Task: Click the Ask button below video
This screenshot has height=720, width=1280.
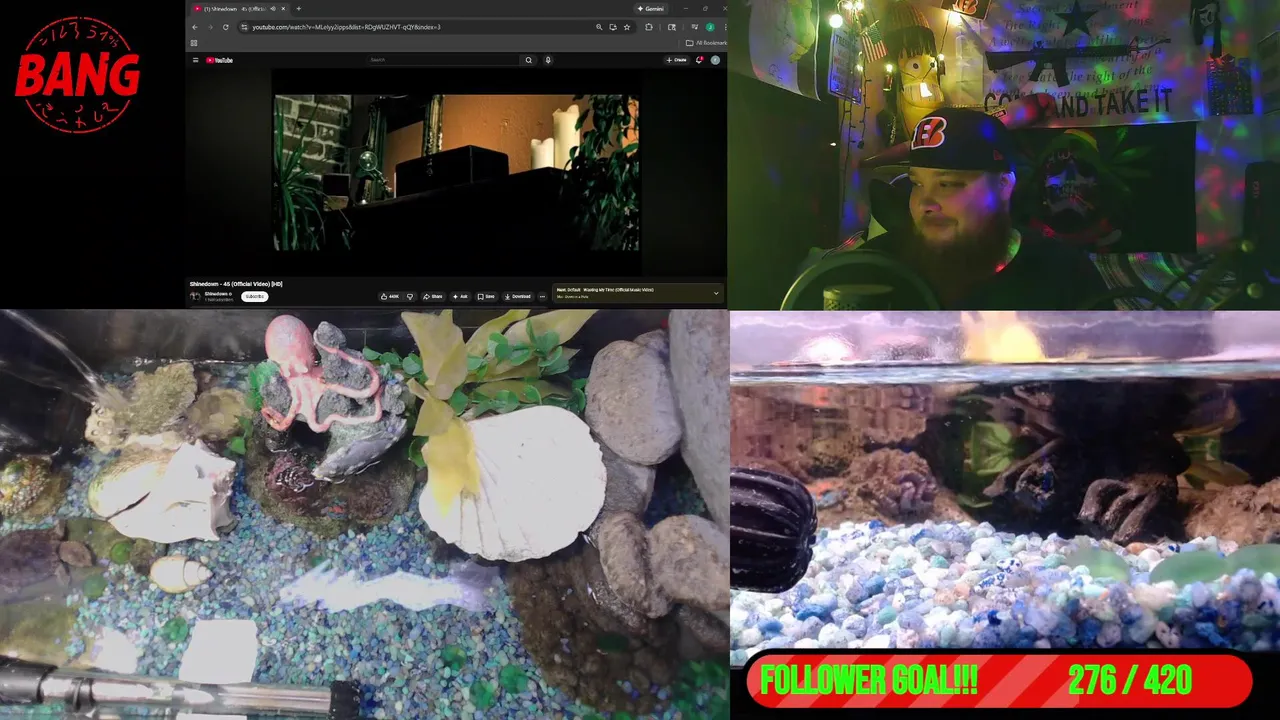Action: point(460,296)
